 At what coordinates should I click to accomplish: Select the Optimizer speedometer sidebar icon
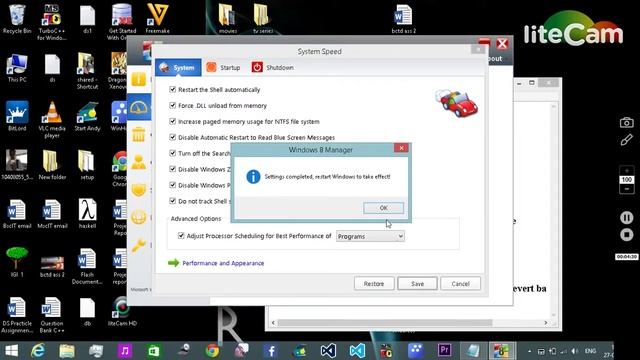[139, 107]
